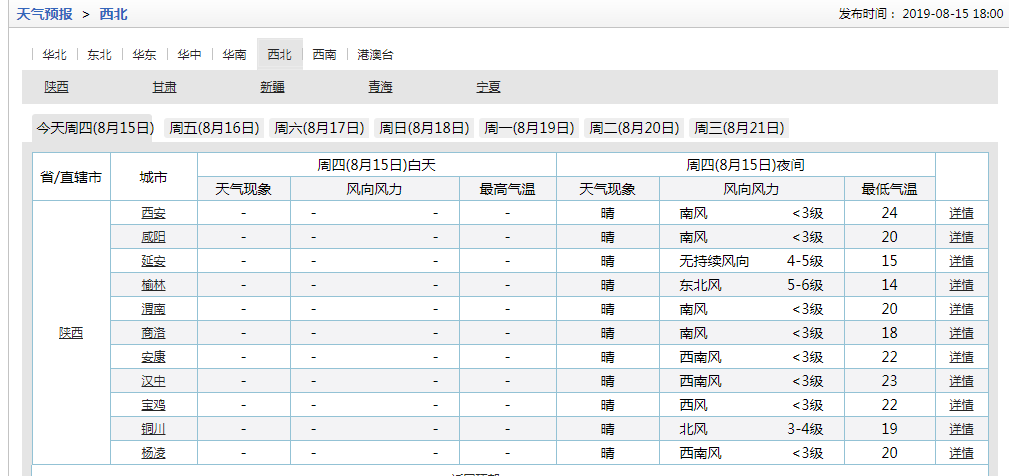Open the 商洛 city link
The height and width of the screenshot is (476, 1009).
click(154, 333)
